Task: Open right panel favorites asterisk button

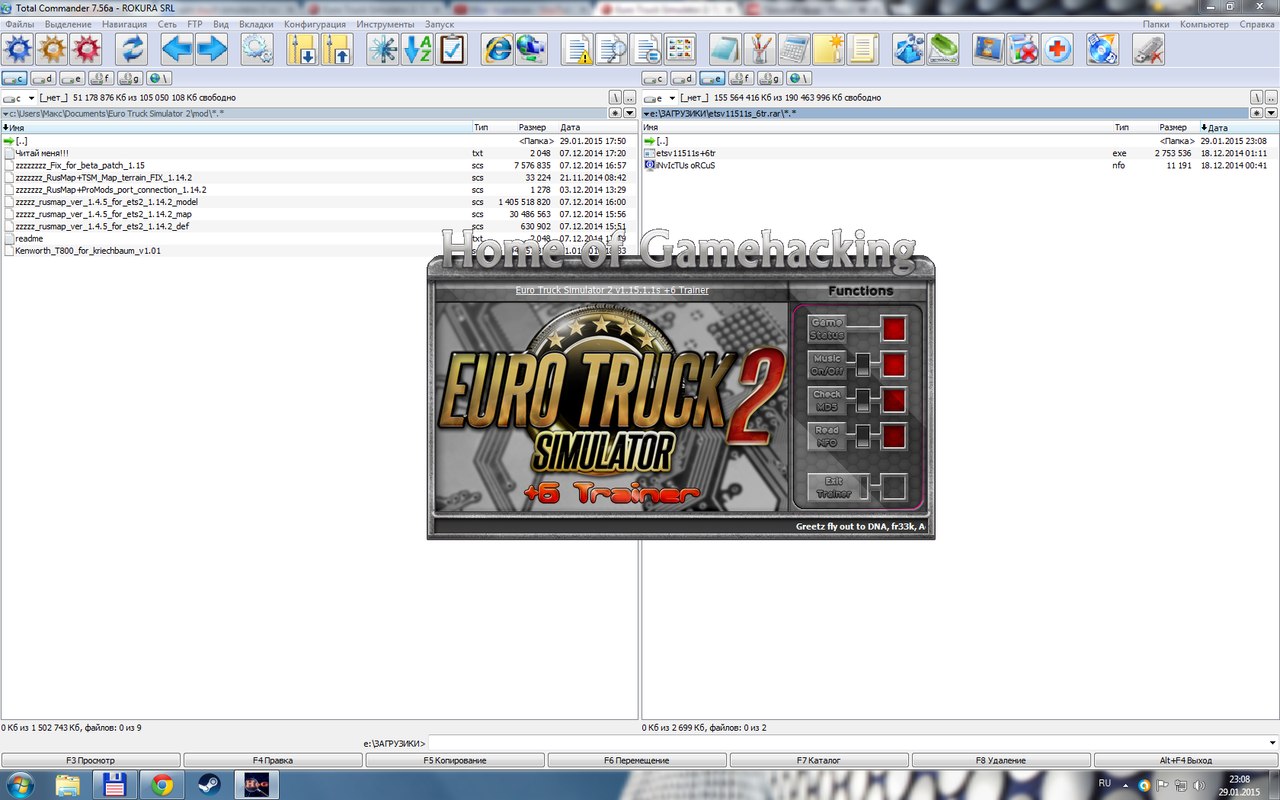Action: 1256,113
